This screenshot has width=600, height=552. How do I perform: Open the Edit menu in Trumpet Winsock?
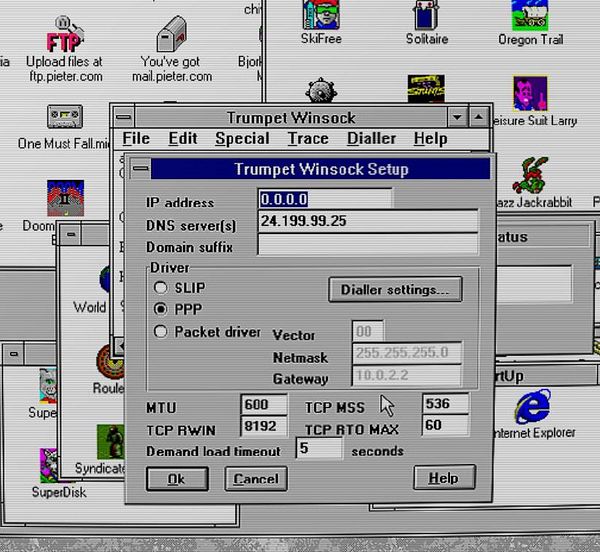183,138
